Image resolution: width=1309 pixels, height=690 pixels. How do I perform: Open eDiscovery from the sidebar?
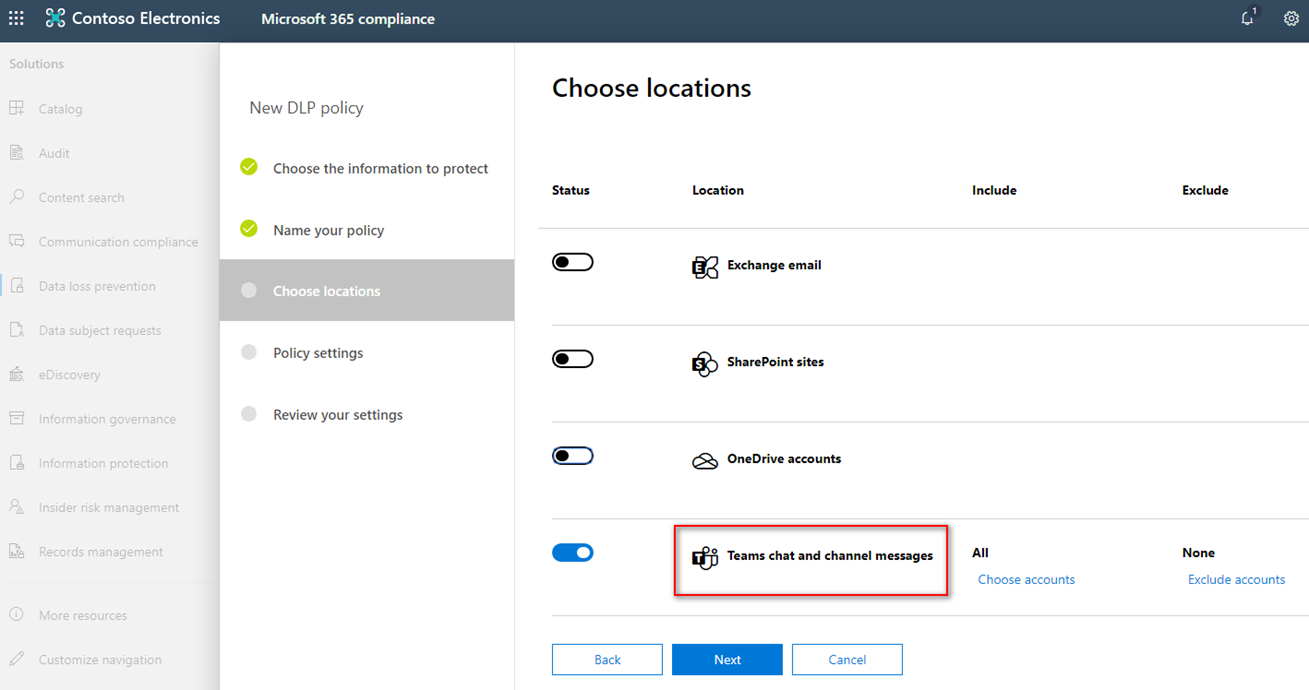pyautogui.click(x=70, y=374)
